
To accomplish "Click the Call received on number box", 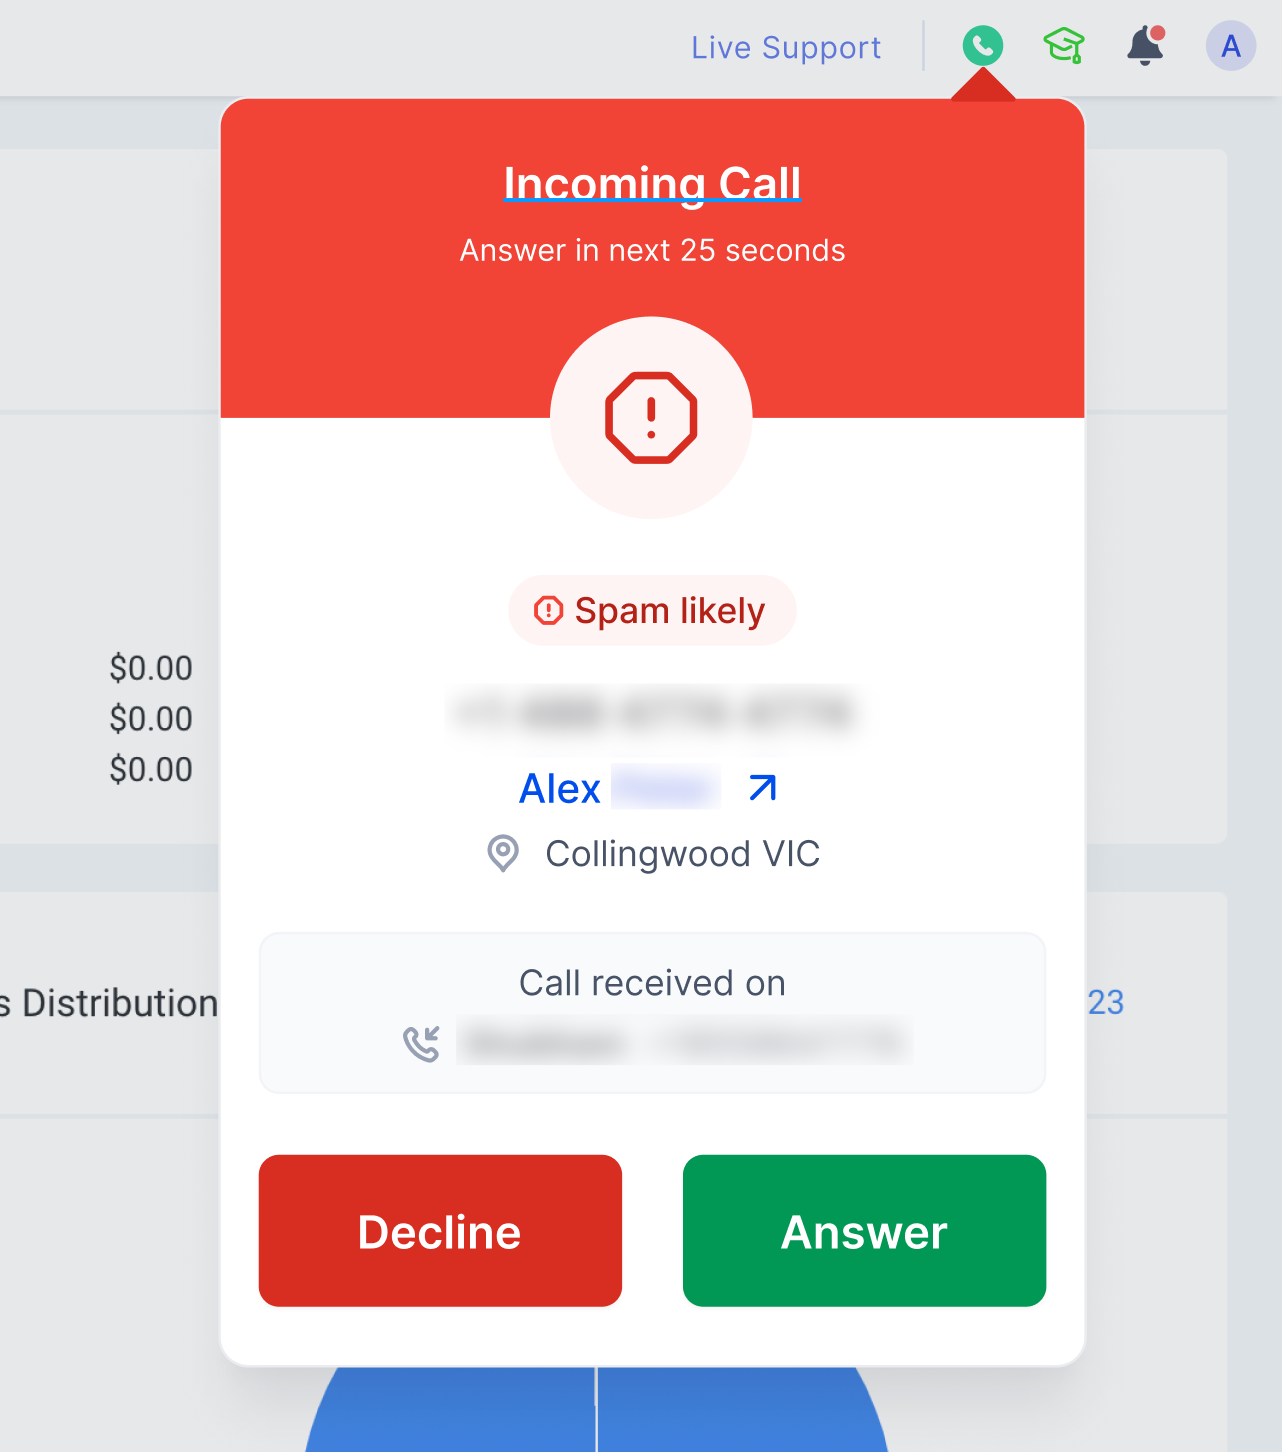I will (652, 1013).
